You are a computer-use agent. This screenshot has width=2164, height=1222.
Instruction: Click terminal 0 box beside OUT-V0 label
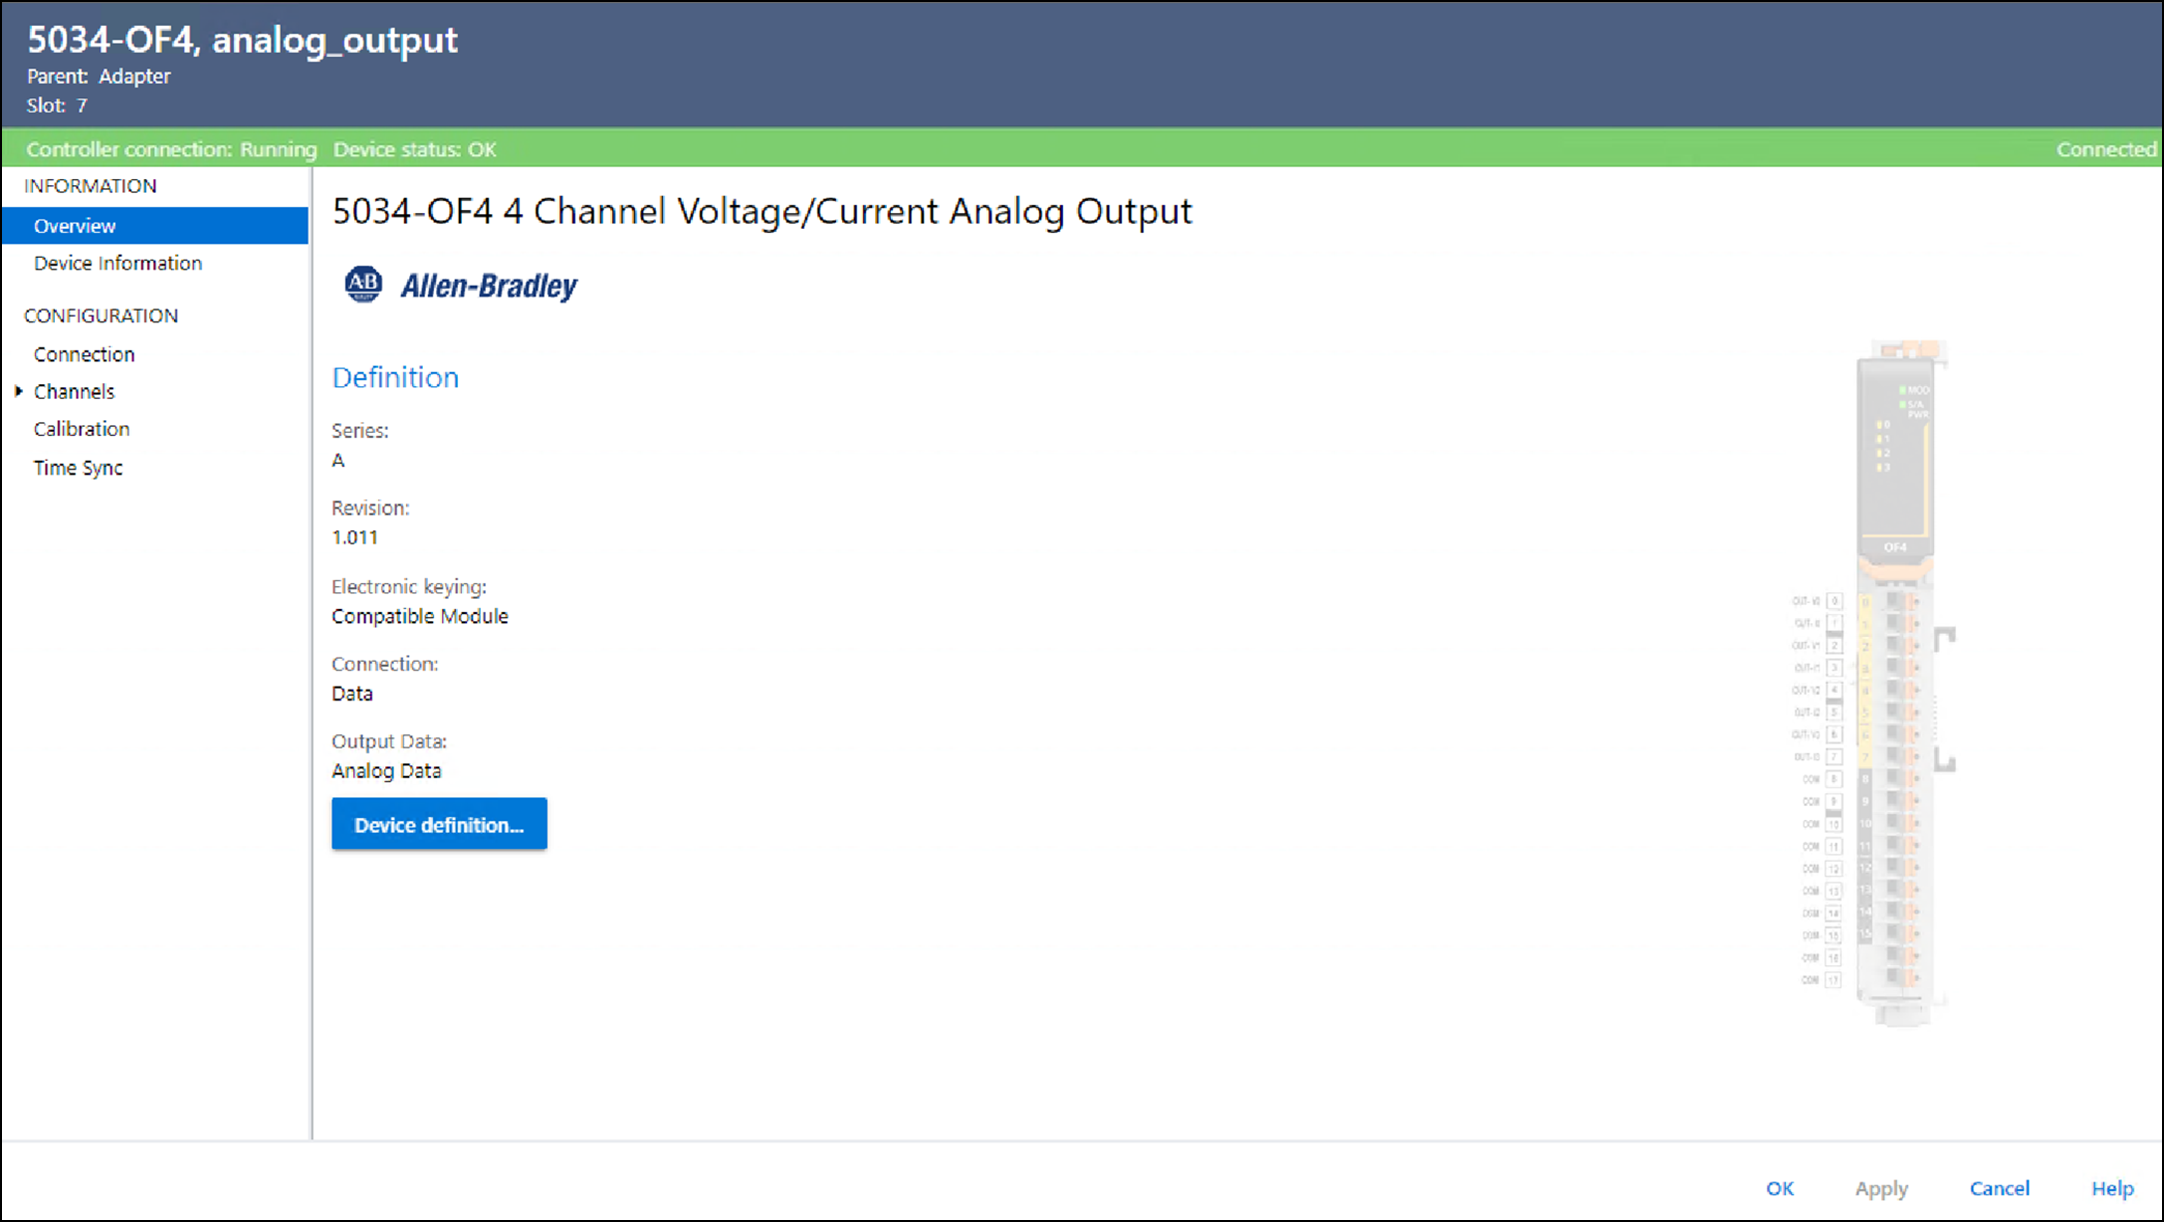pos(1834,601)
